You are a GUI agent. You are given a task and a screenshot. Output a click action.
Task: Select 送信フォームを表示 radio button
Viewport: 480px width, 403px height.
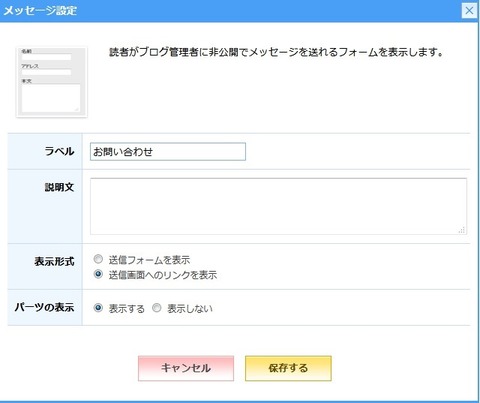point(98,259)
